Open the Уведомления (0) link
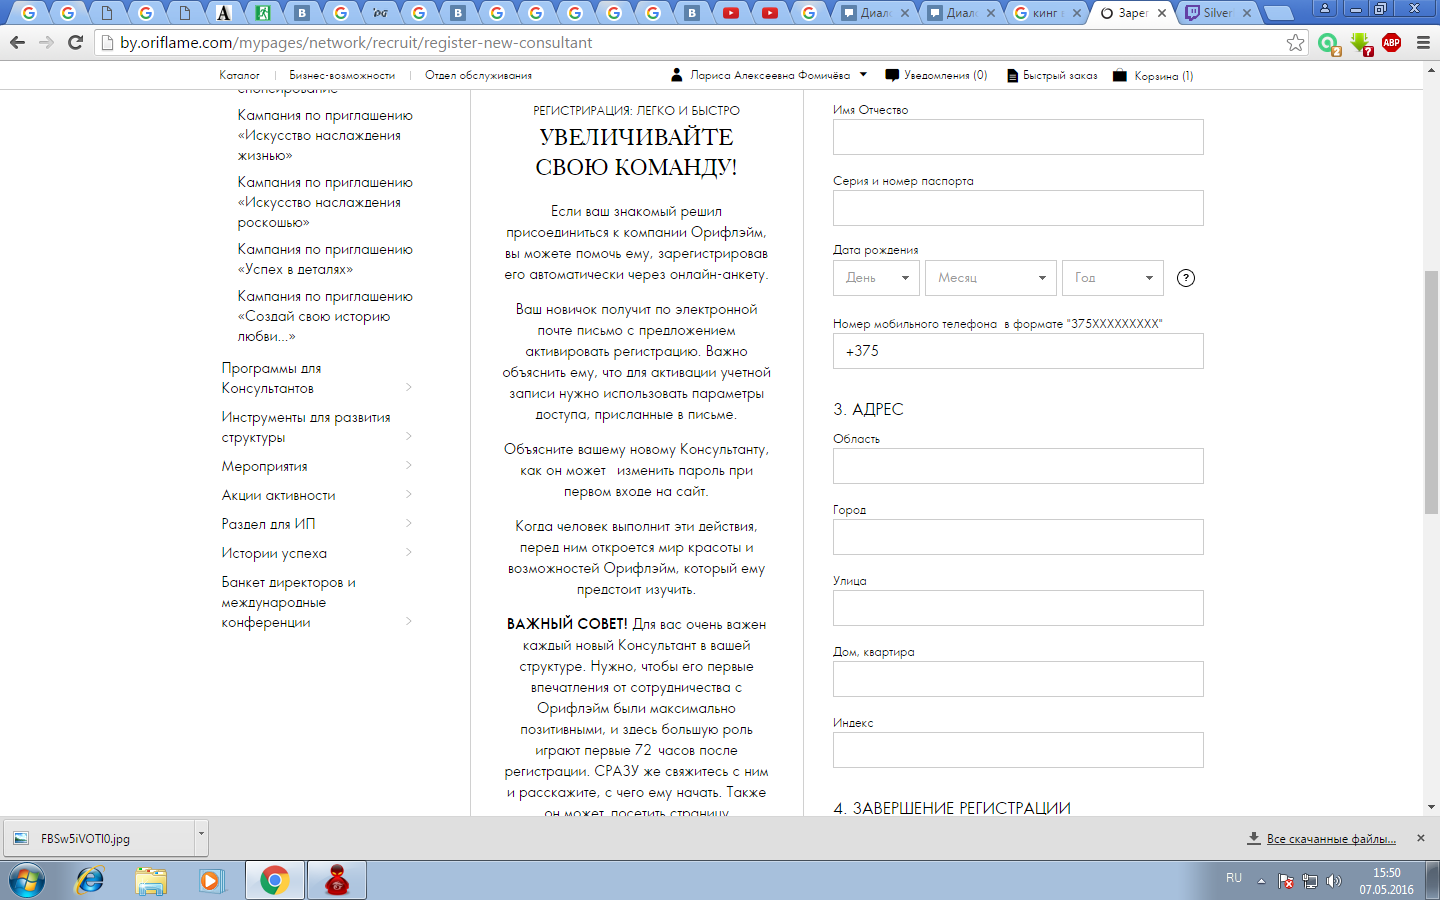Screen dimensions: 1440x900 (x=945, y=75)
